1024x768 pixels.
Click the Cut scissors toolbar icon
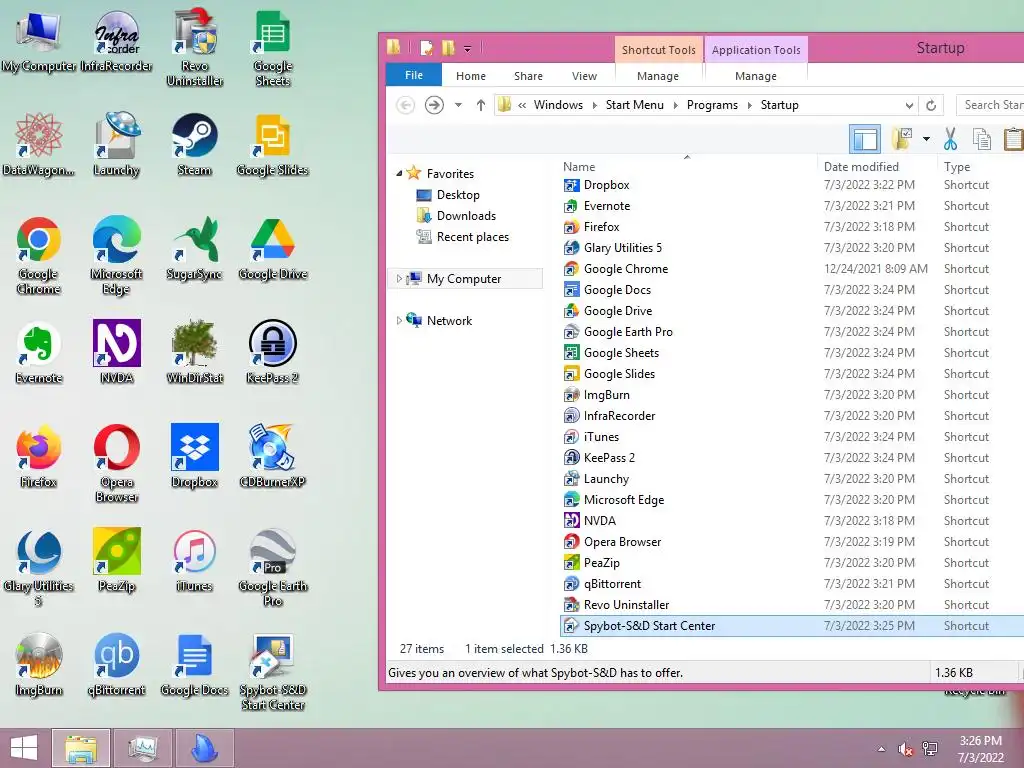(950, 138)
